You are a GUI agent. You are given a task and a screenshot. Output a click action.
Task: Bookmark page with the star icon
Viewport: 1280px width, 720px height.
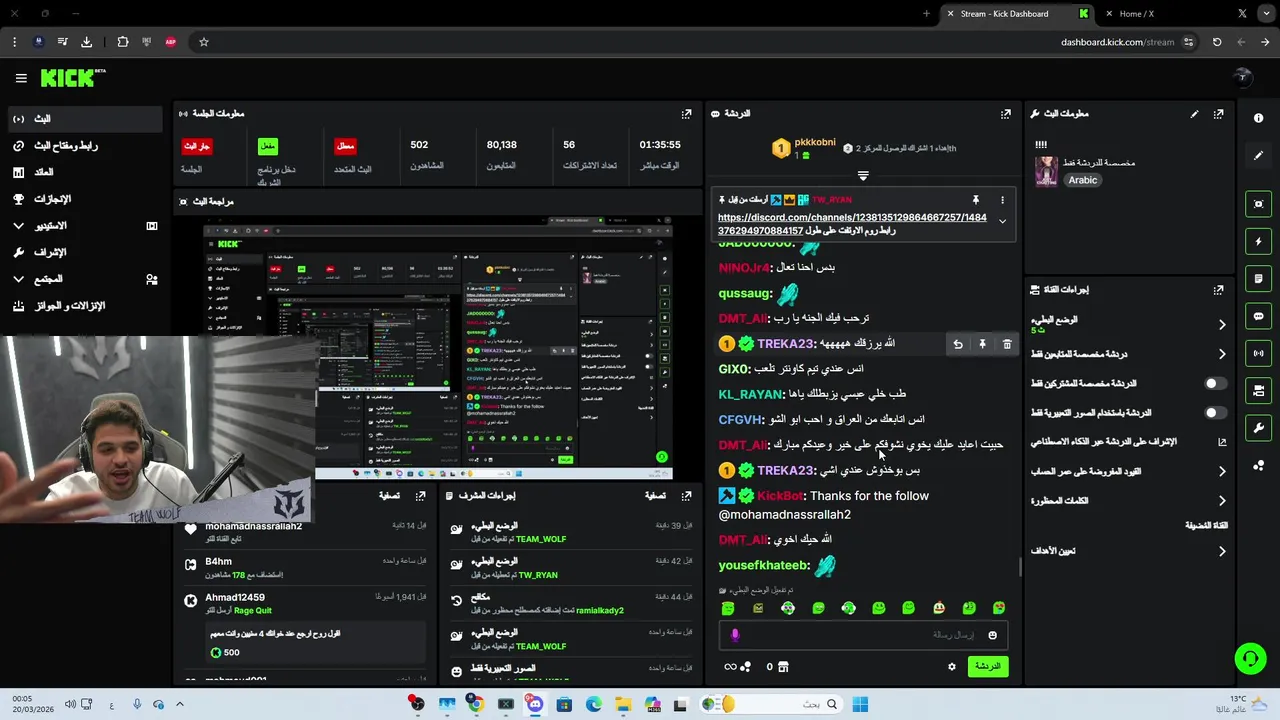coord(204,42)
